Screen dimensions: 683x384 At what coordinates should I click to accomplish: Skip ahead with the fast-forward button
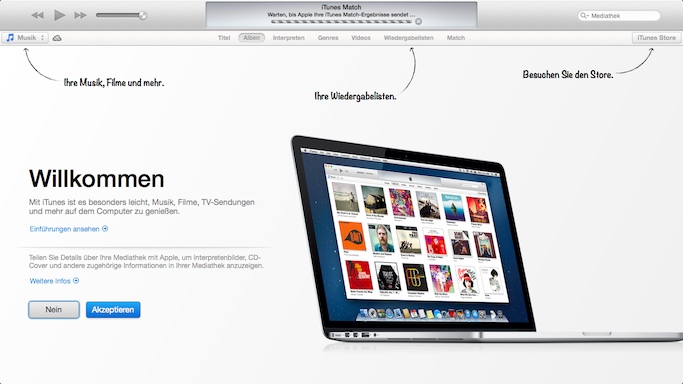pyautogui.click(x=80, y=15)
